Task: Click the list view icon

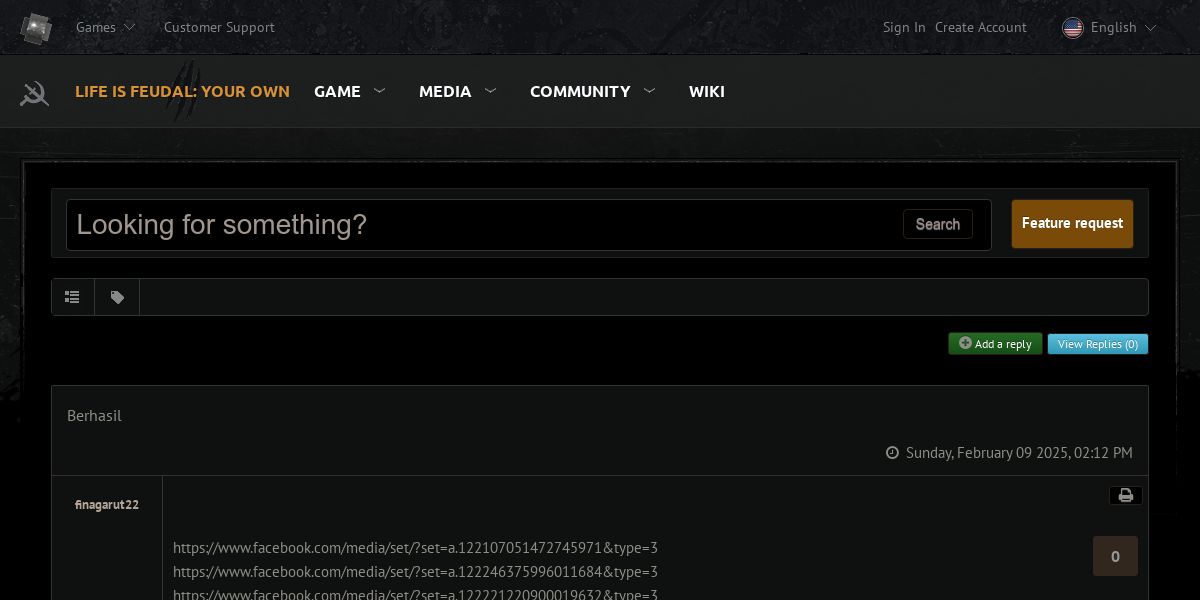Action: (x=72, y=297)
